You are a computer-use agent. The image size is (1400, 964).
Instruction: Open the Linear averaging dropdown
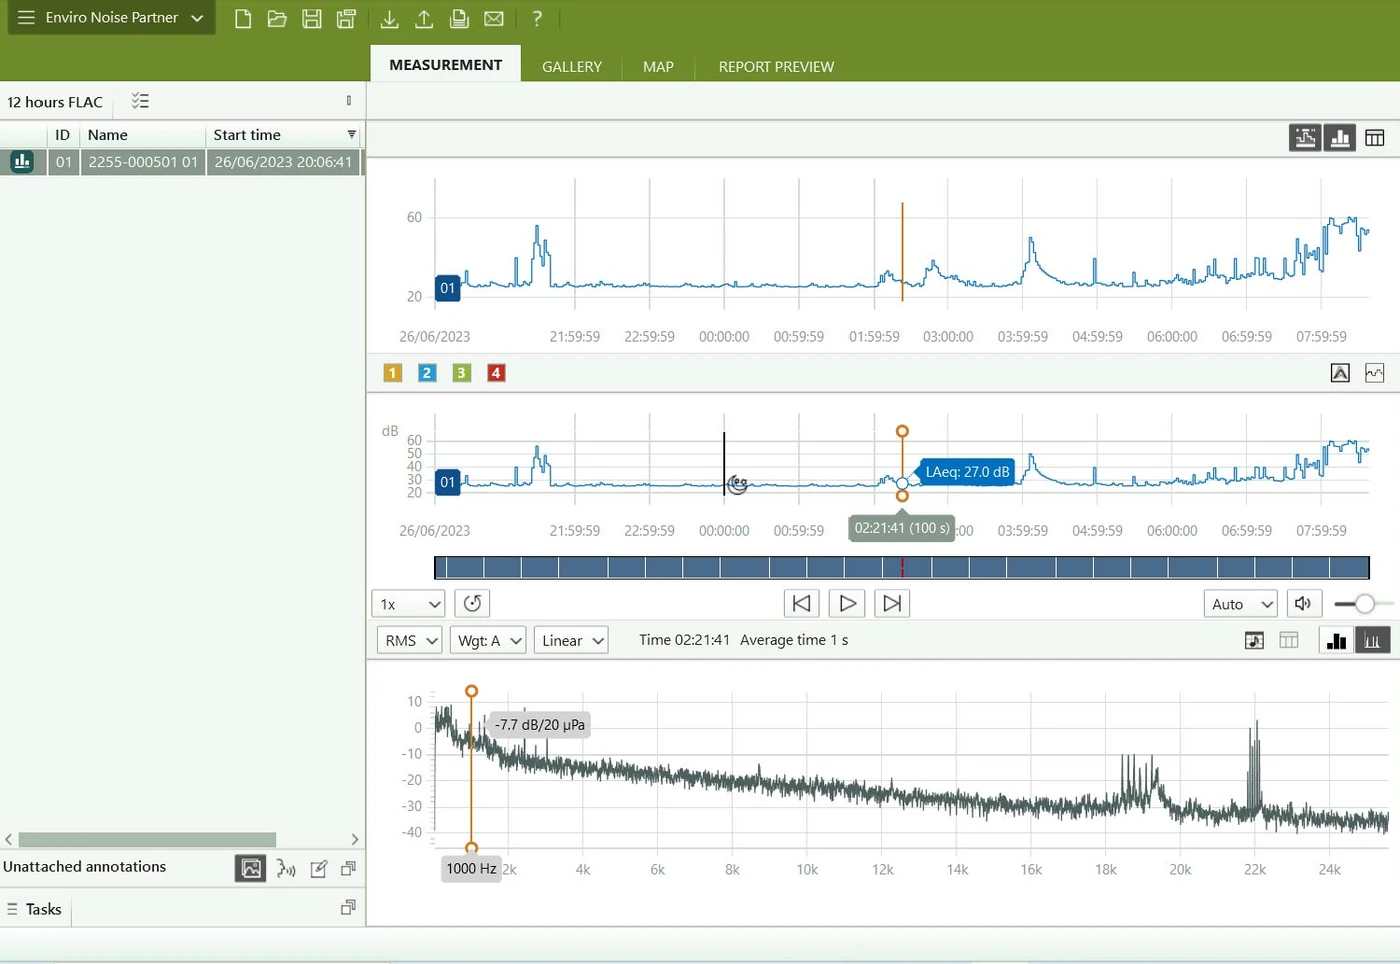(571, 641)
